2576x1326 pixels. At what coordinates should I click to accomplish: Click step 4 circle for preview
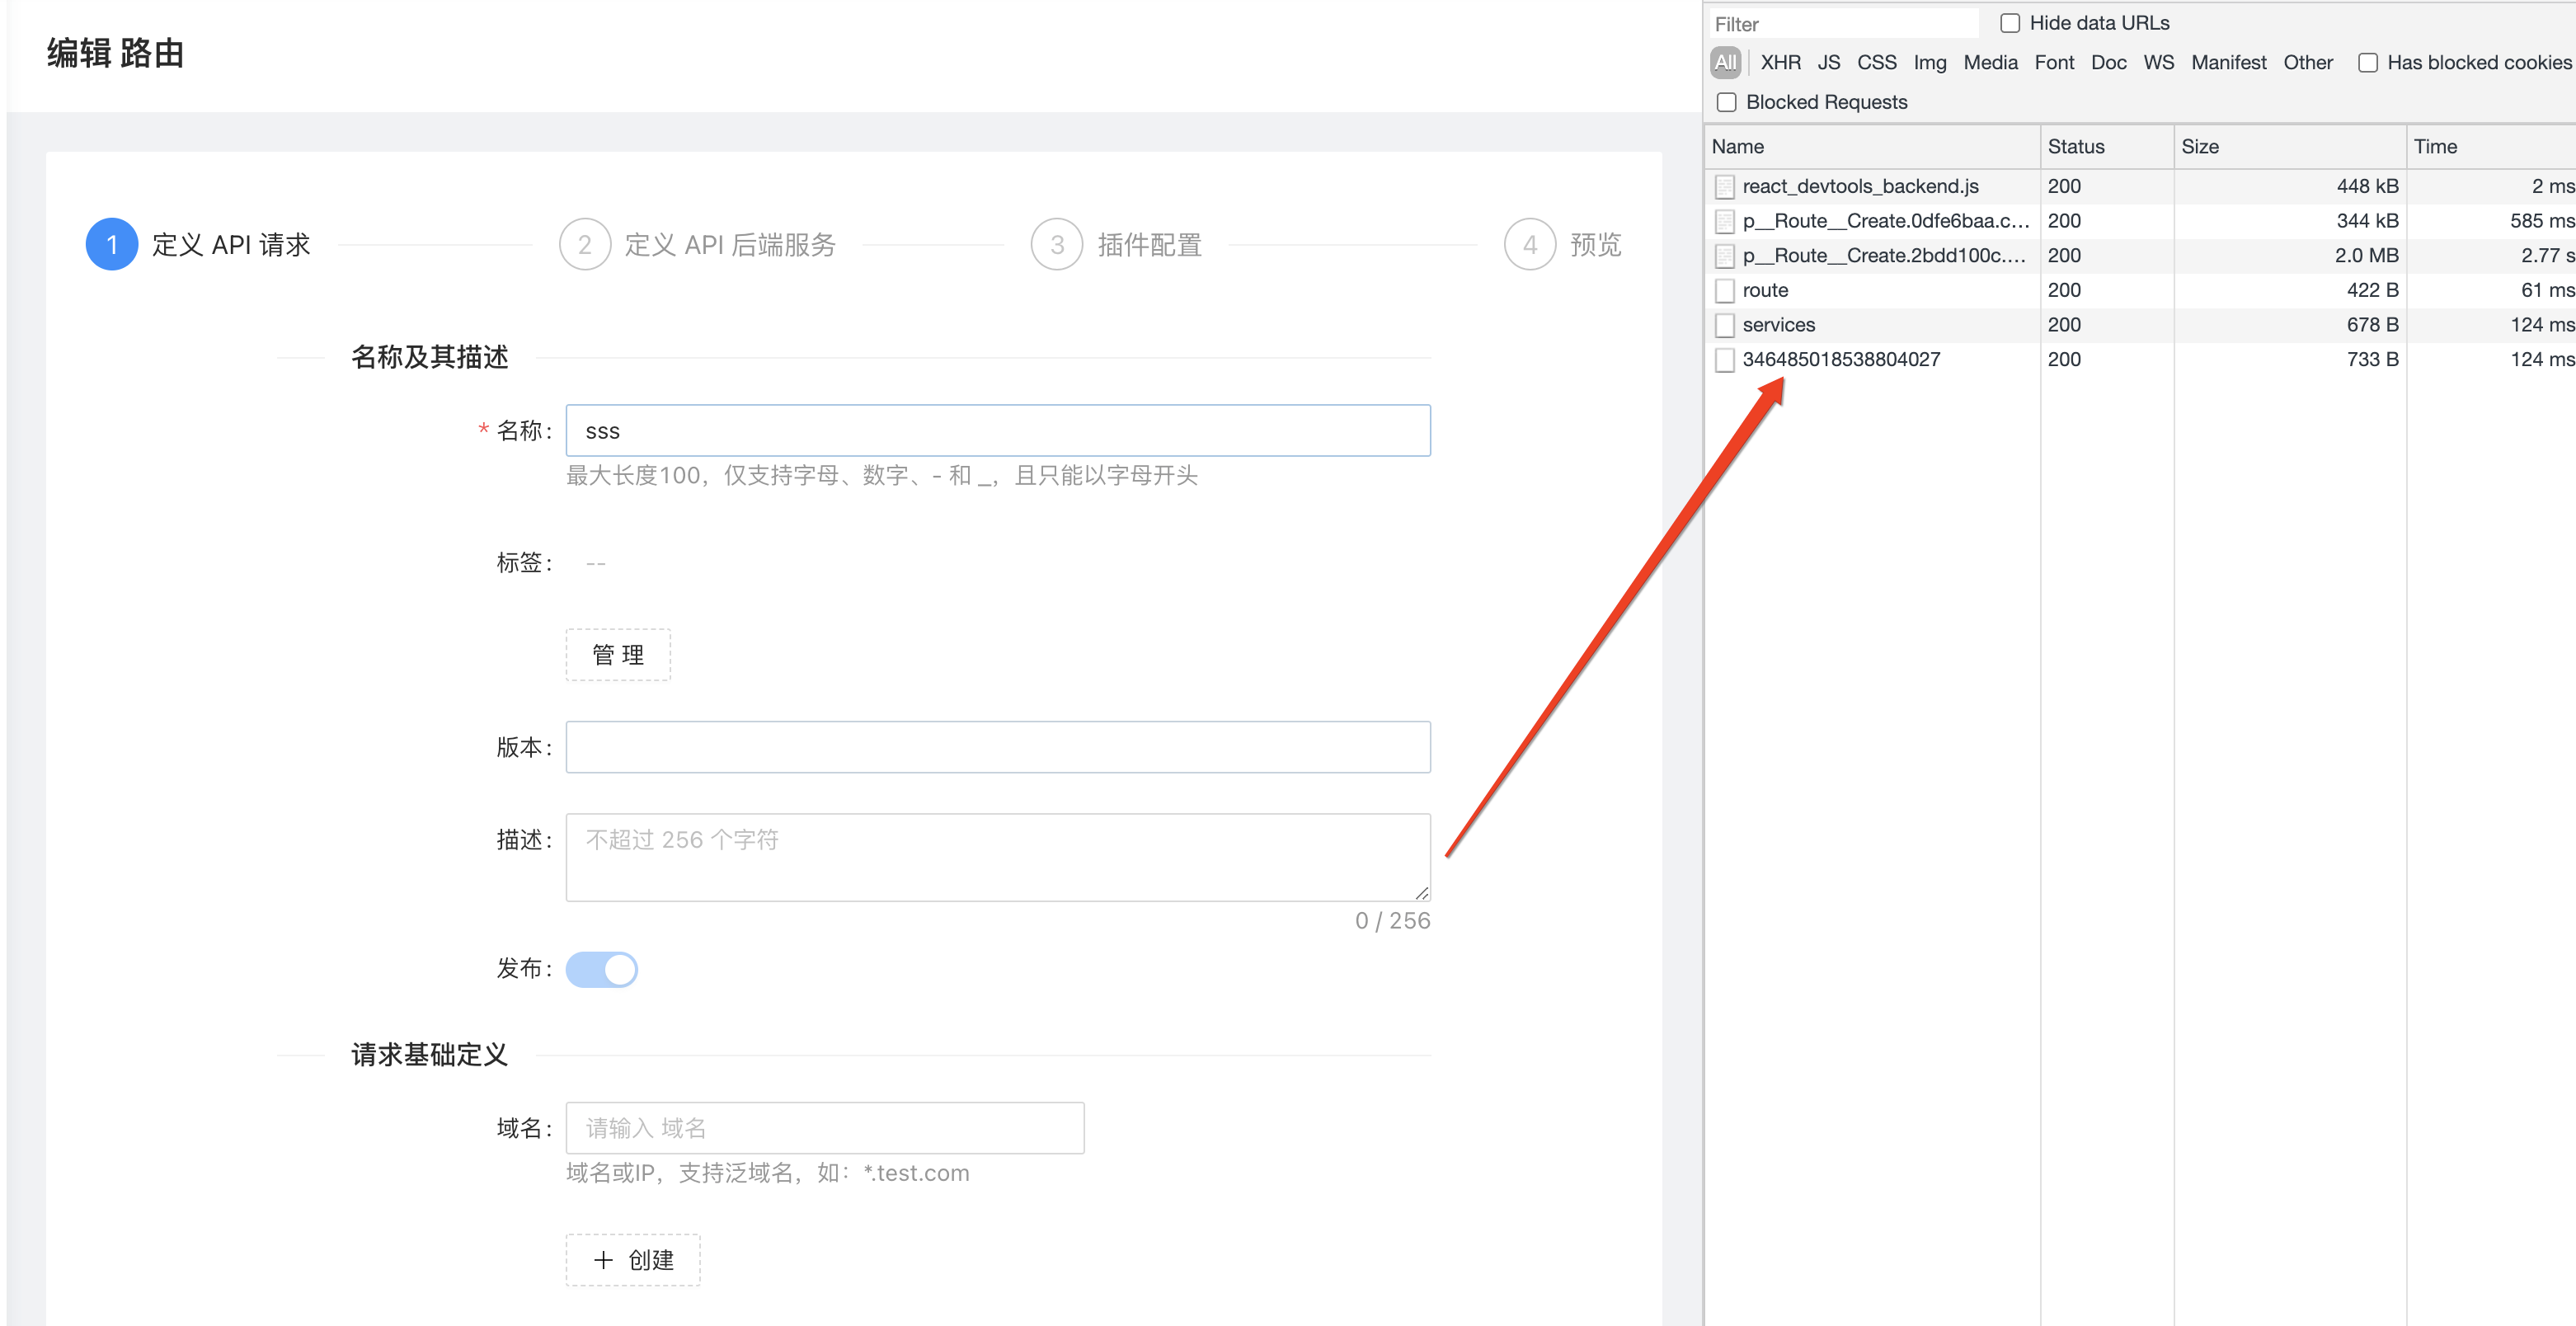[1529, 244]
